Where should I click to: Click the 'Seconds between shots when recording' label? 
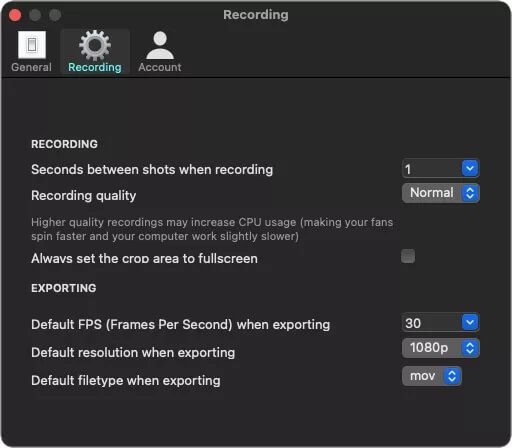(152, 169)
